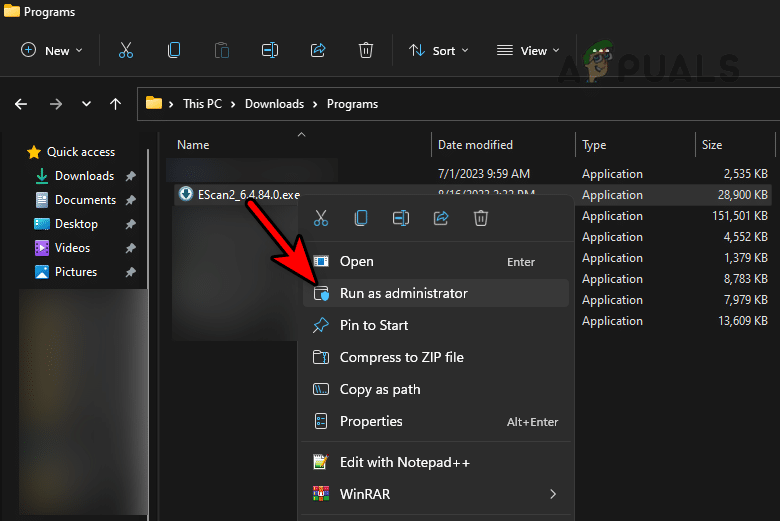
Task: Open the New dropdown menu
Action: (52, 50)
